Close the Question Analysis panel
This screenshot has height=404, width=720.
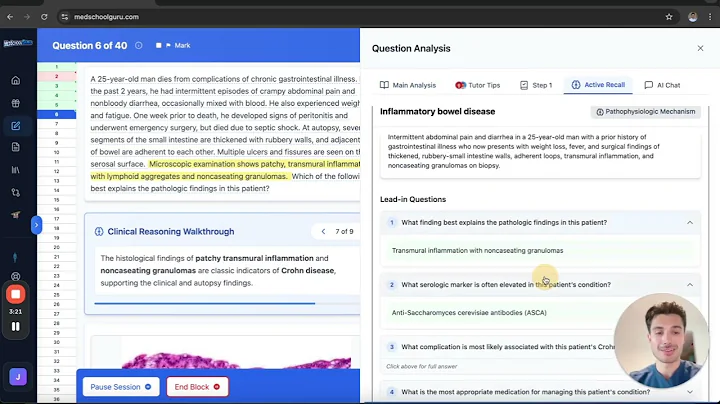pyautogui.click(x=700, y=48)
